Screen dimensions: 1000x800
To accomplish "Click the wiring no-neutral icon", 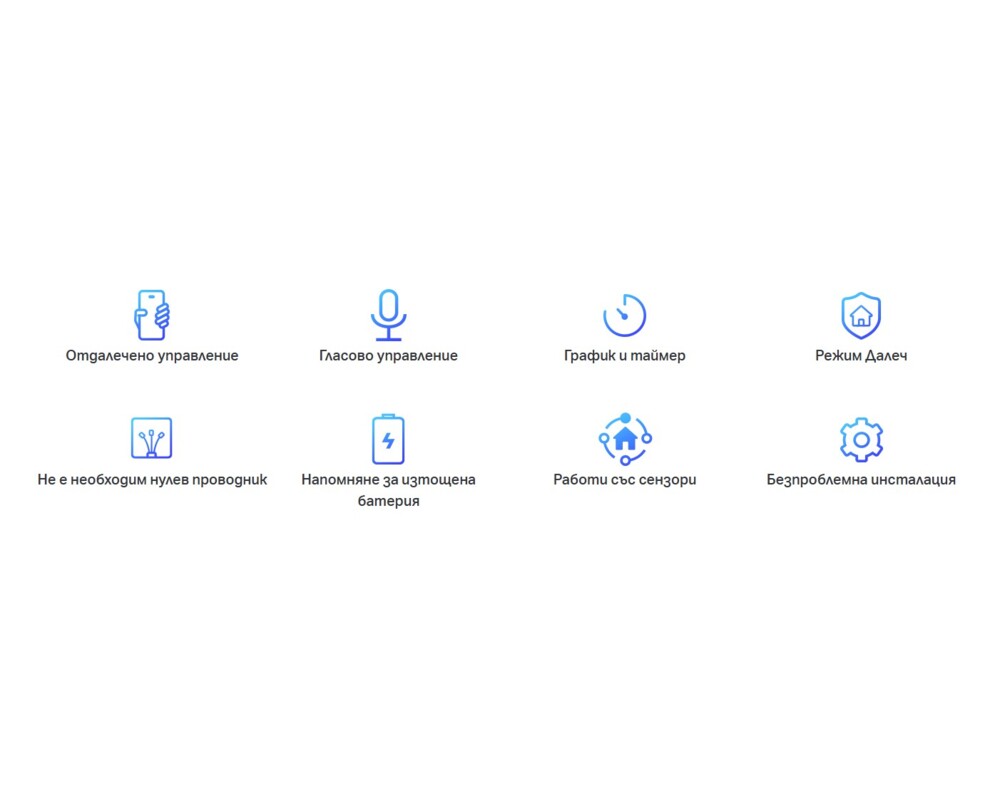I will tap(152, 438).
